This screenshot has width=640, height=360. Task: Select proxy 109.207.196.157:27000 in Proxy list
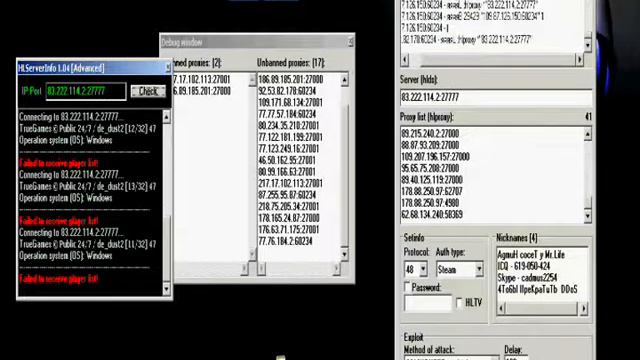click(x=436, y=157)
